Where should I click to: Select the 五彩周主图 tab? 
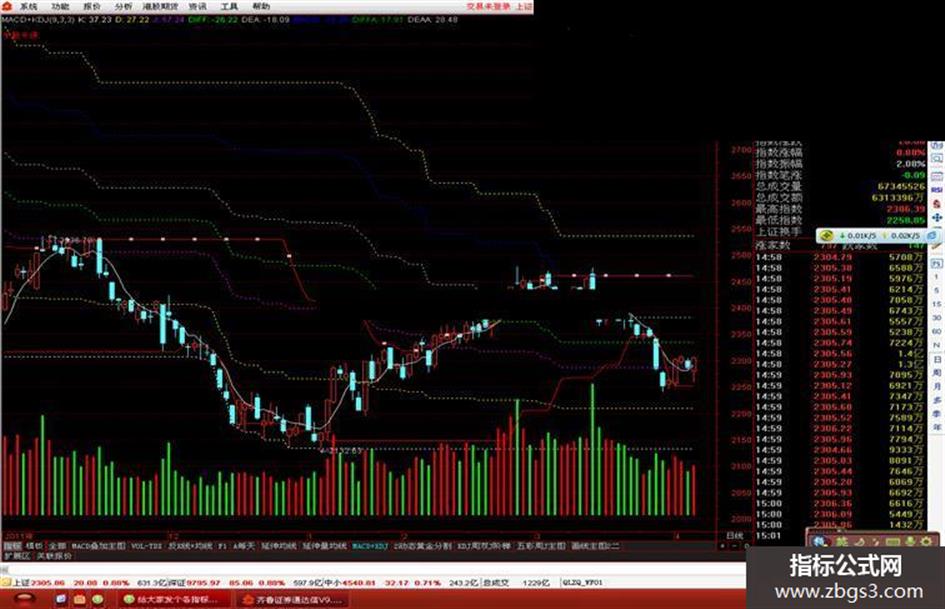point(541,546)
